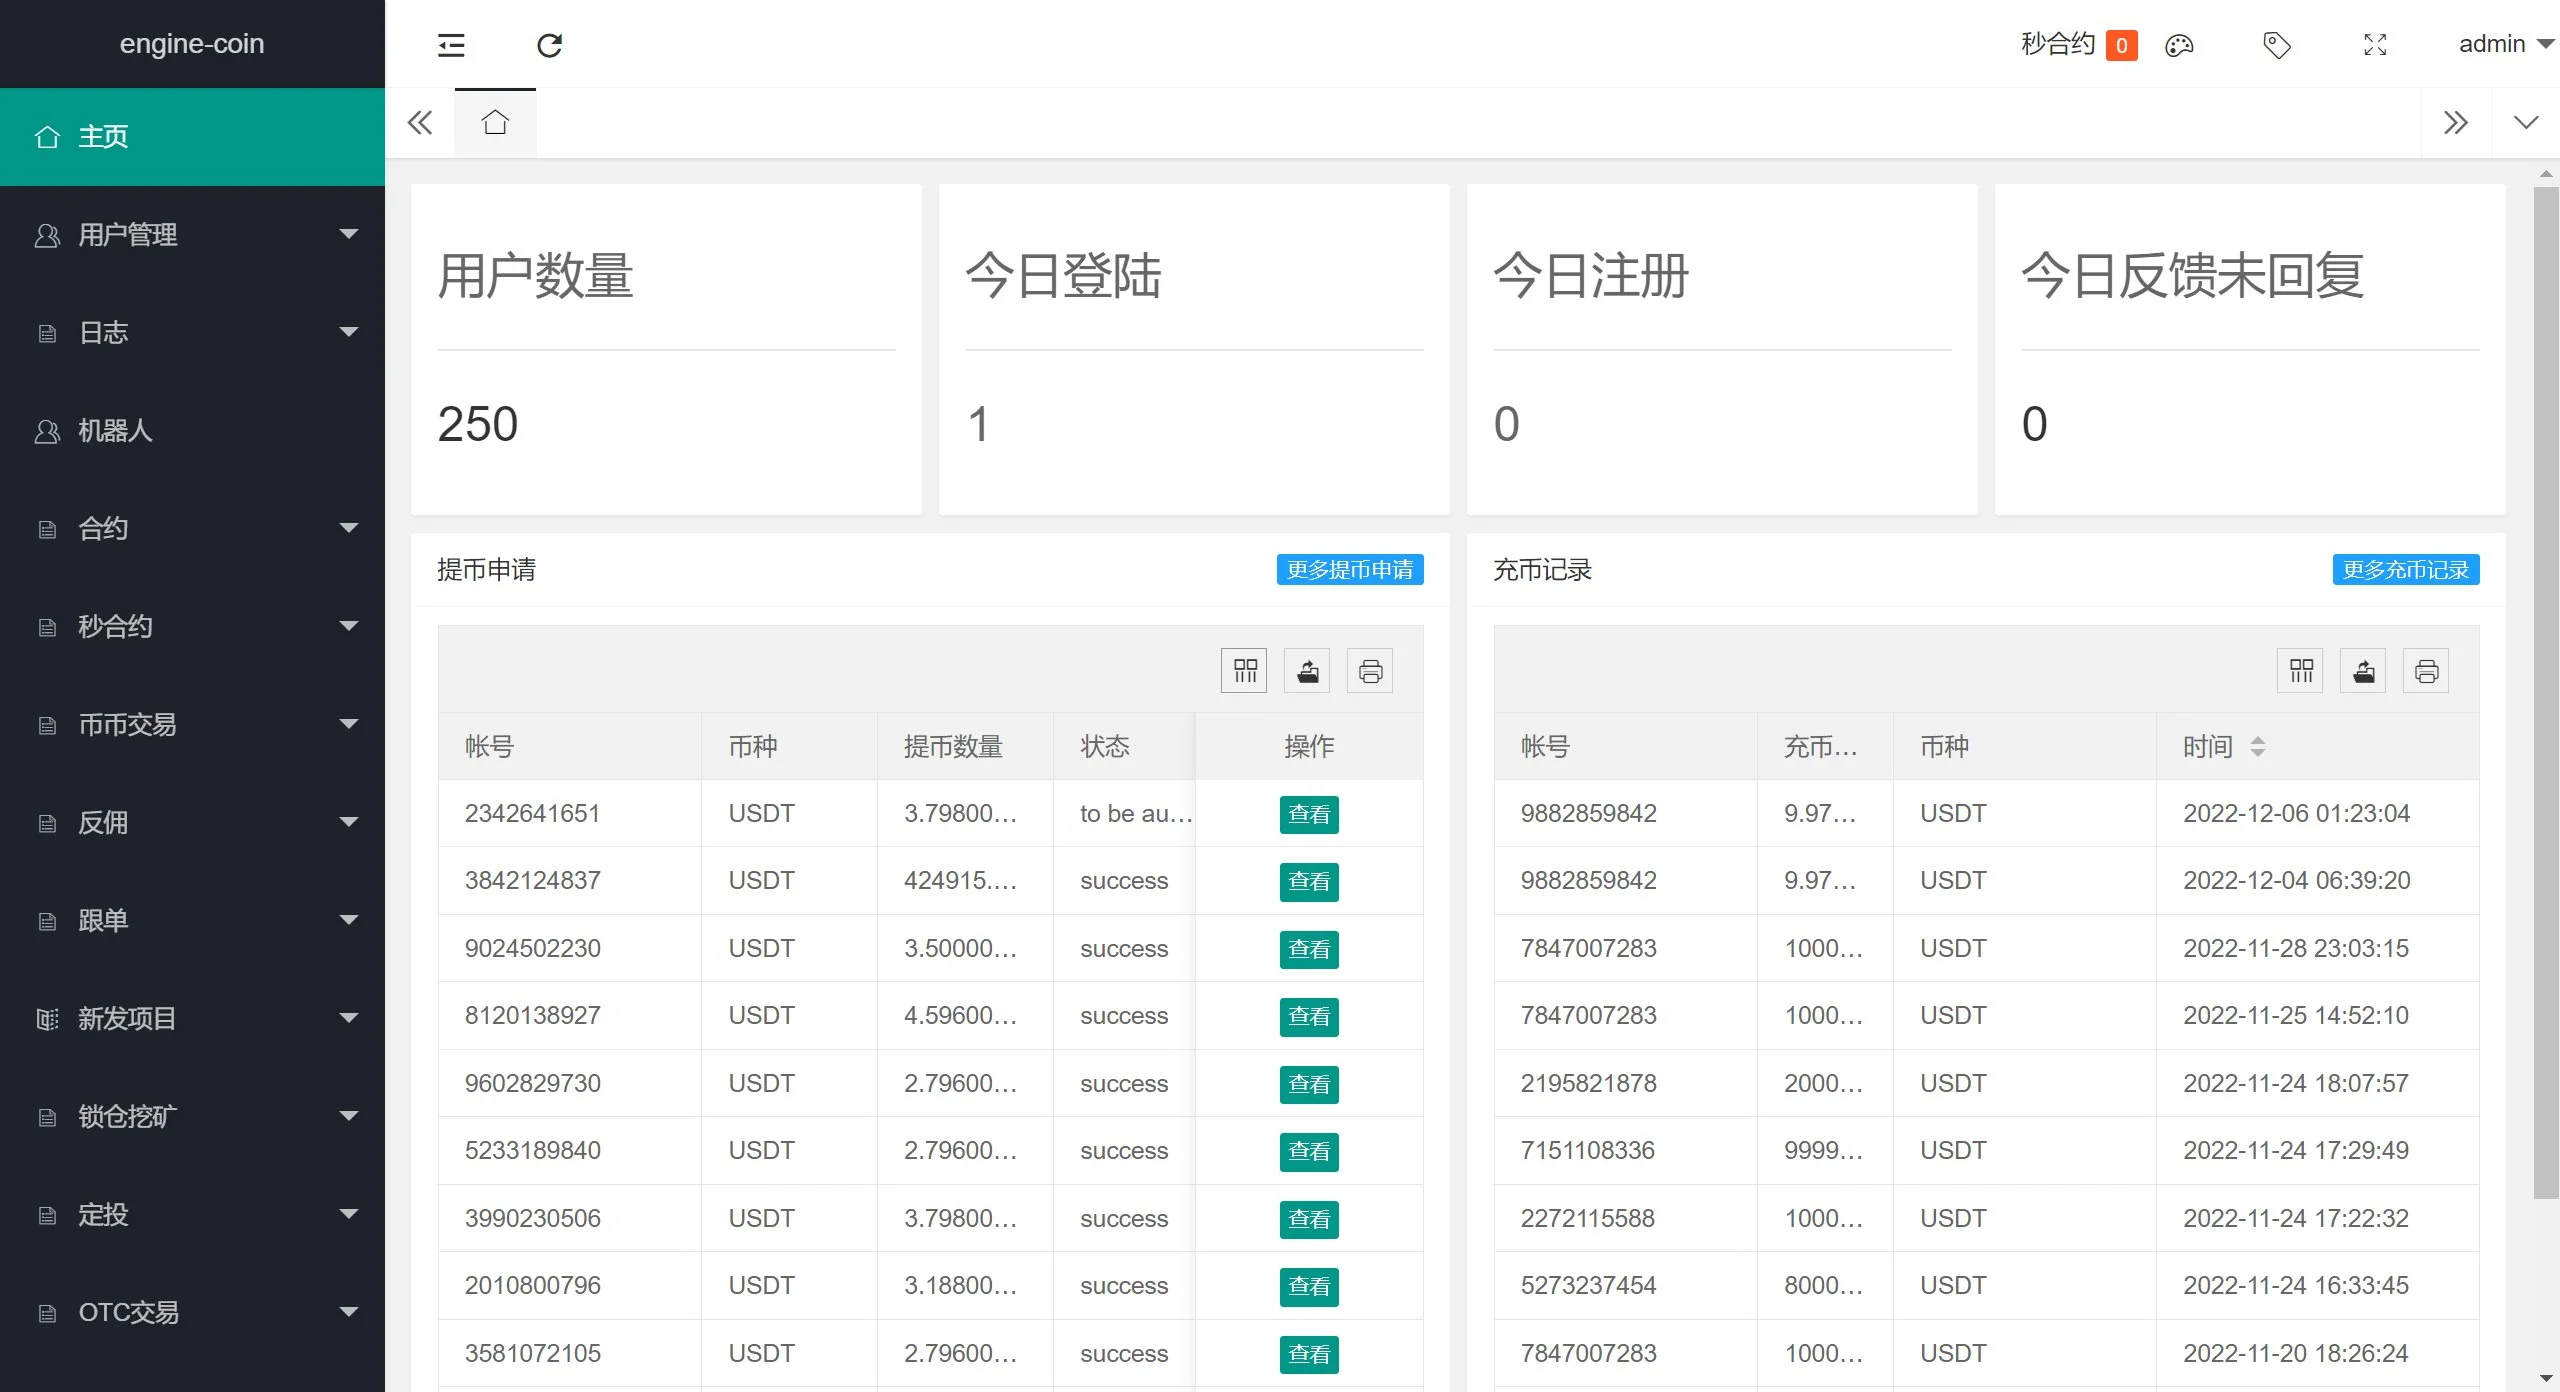
Task: Expand the 用户管理 sidebar menu
Action: pos(192,235)
